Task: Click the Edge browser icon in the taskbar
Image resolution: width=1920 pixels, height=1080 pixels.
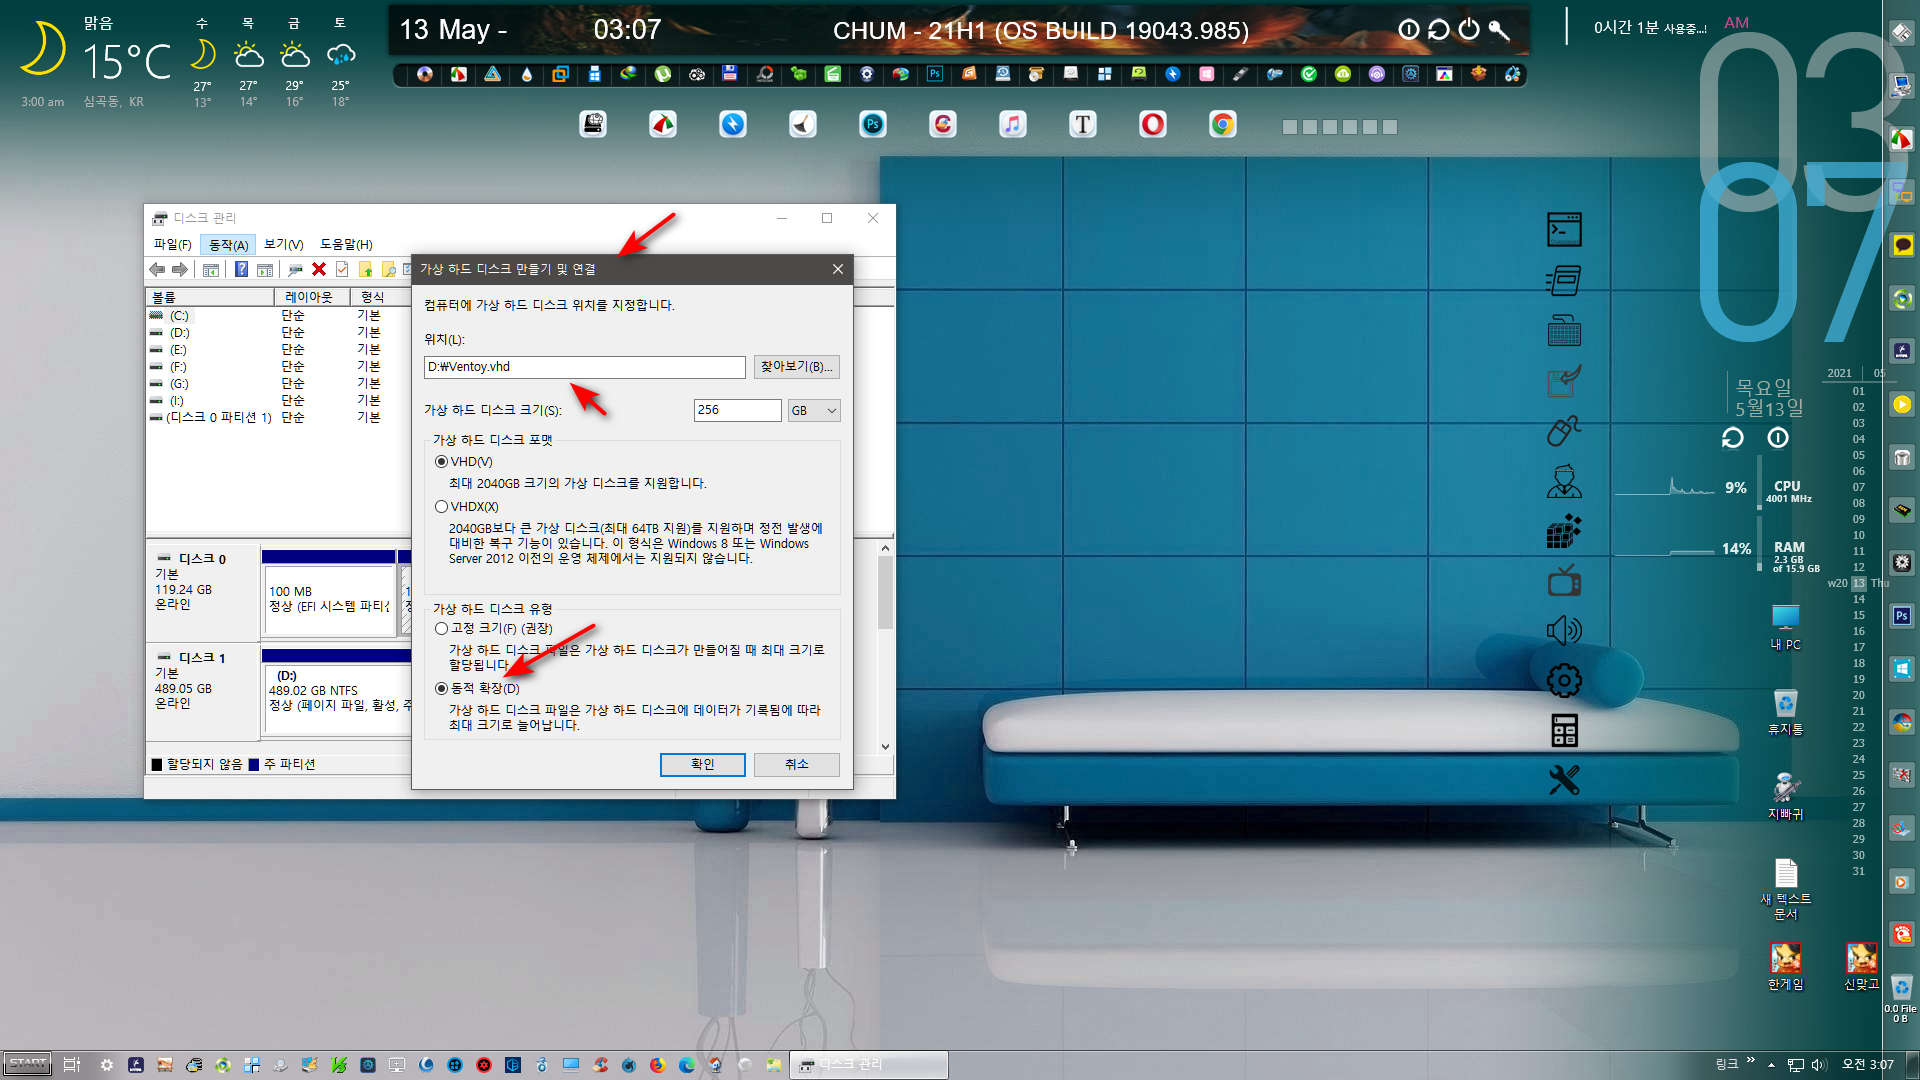Action: (686, 1065)
